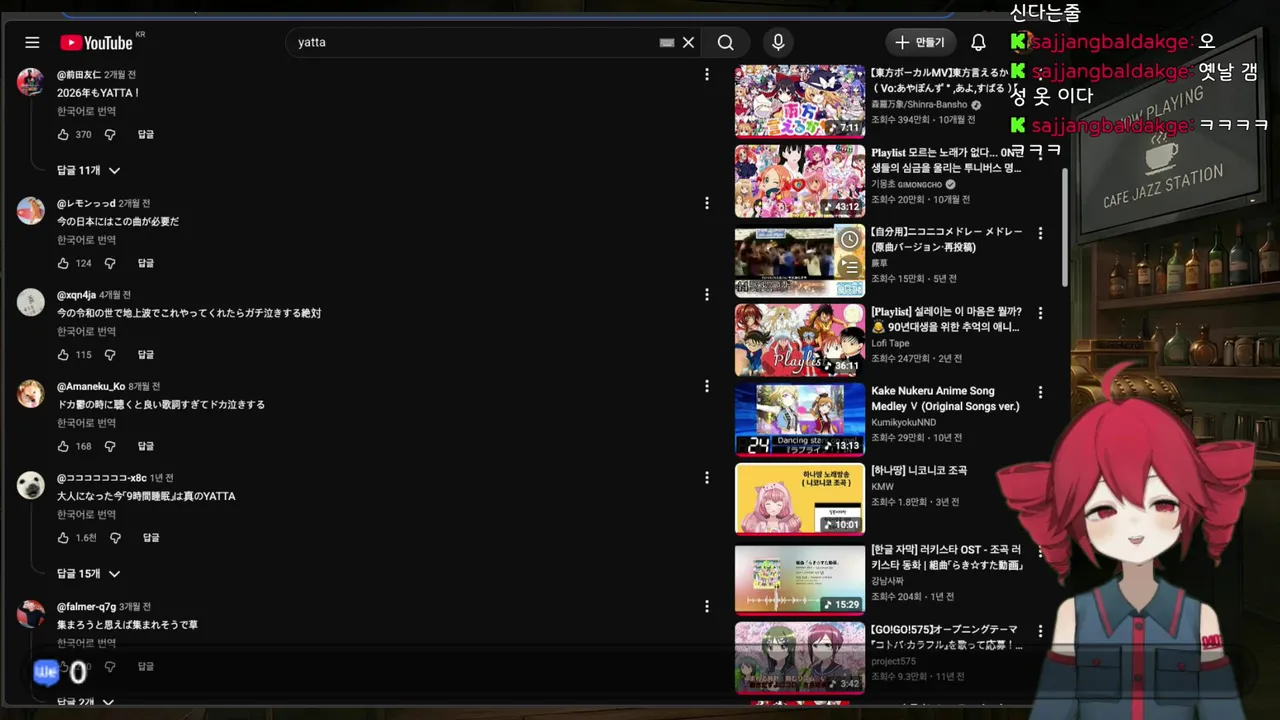
Task: Reply to @前田友仁 comment
Action: coord(146,134)
